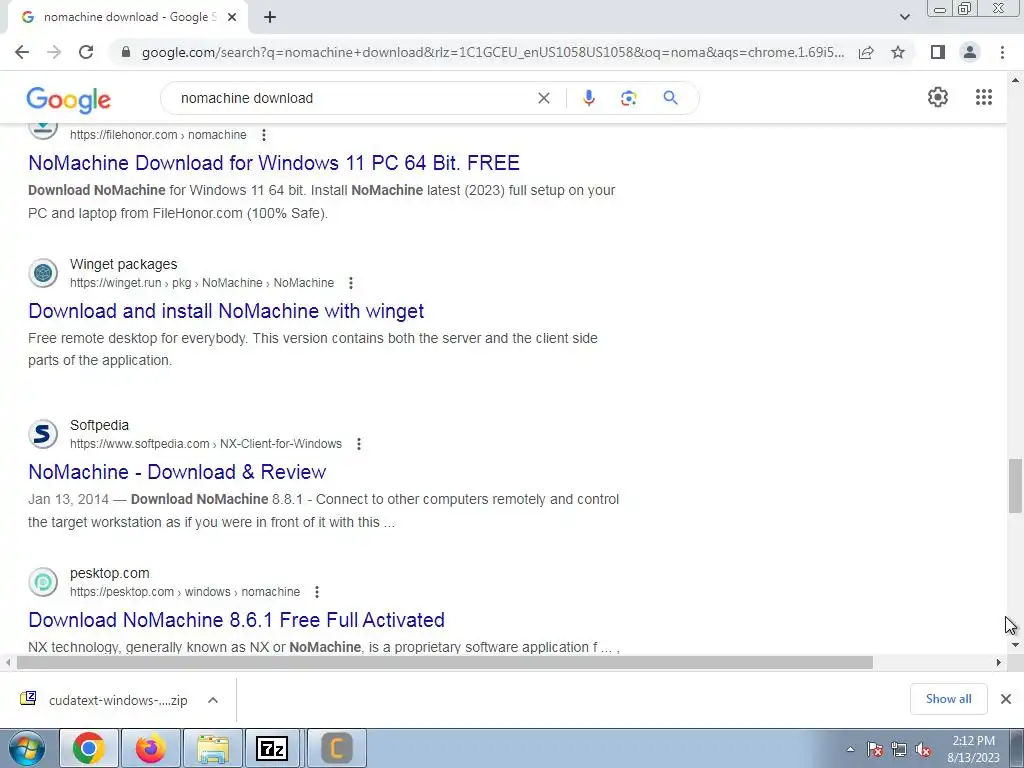Go back with the browser back arrow
Image resolution: width=1024 pixels, height=768 pixels.
pos(22,52)
